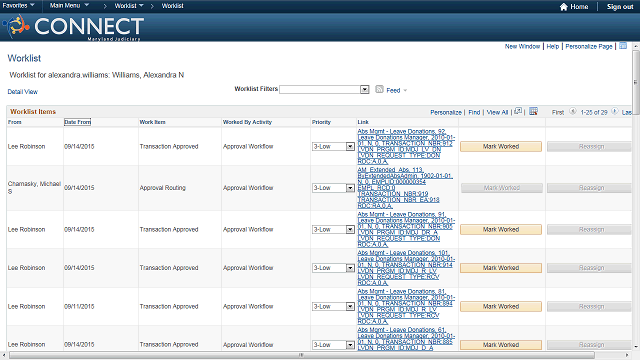Open New Window link
The height and width of the screenshot is (360, 640).
coord(522,47)
